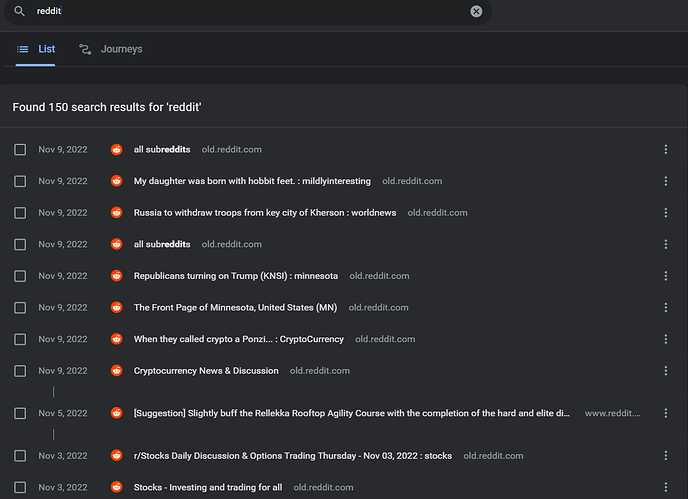Check the crypto Ponzi entry checkbox
Viewport: 688px width, 499px height.
tap(20, 339)
